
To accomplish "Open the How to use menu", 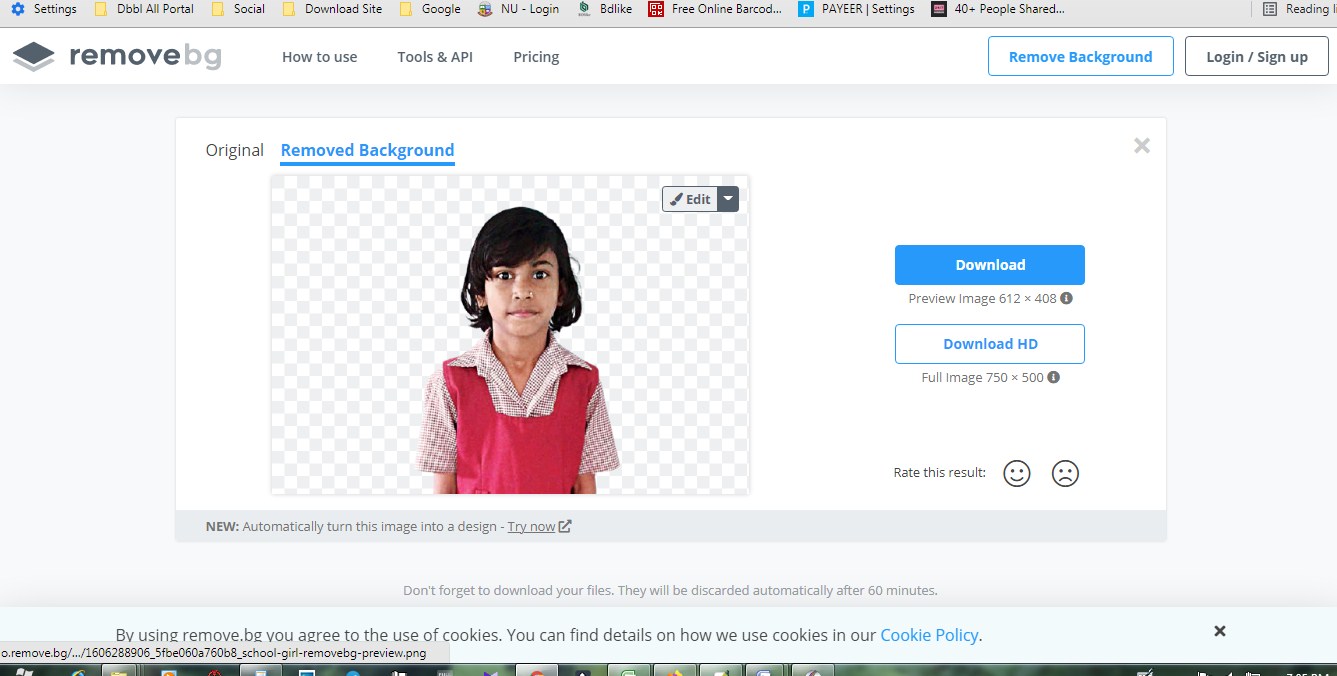I will (319, 57).
